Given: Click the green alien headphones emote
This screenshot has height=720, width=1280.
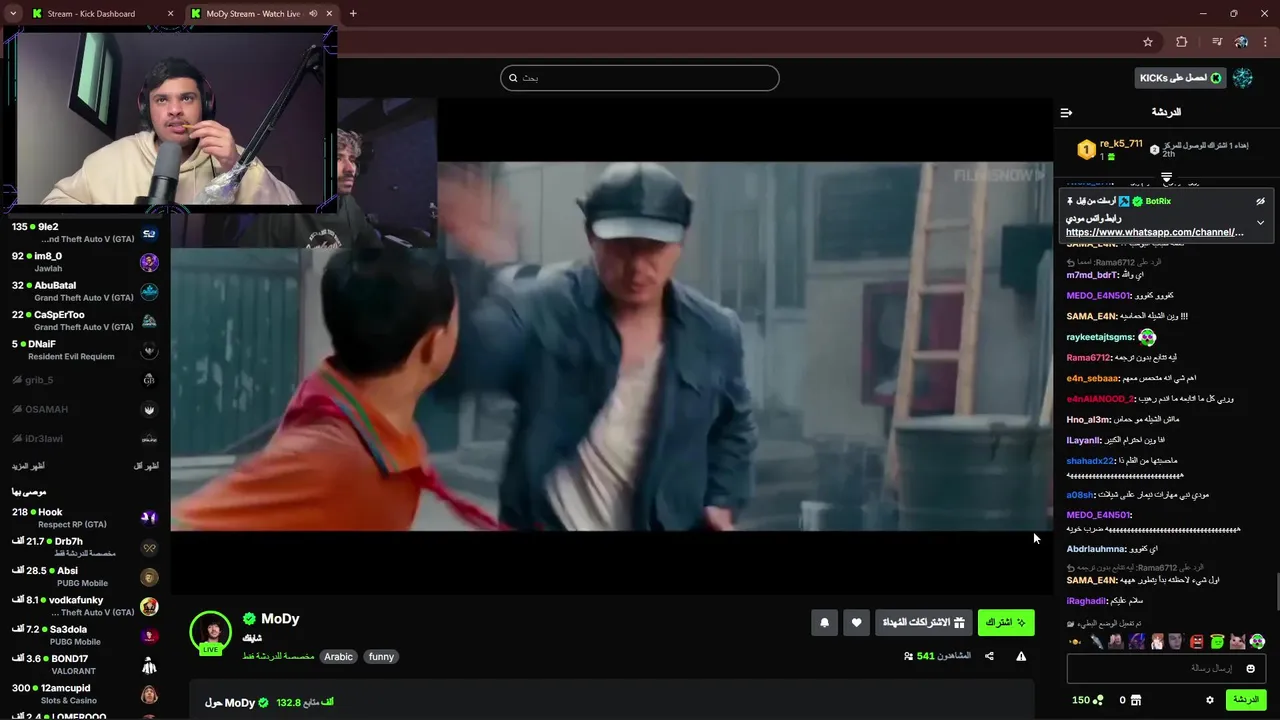Looking at the screenshot, I should click(1257, 641).
